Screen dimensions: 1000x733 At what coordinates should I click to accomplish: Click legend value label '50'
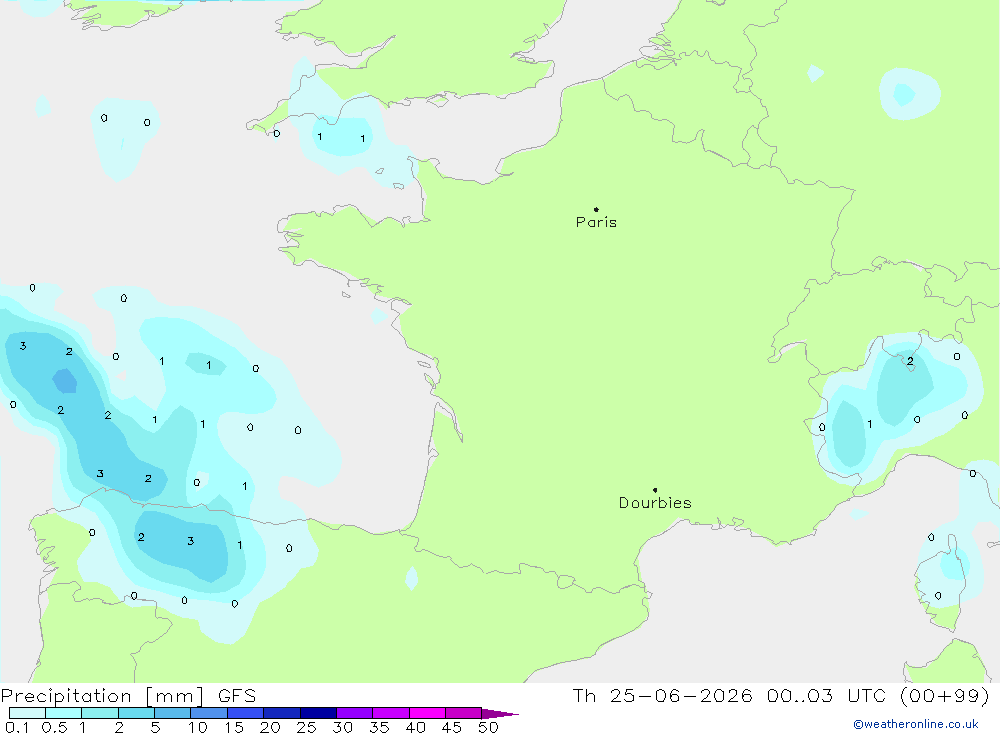click(488, 727)
